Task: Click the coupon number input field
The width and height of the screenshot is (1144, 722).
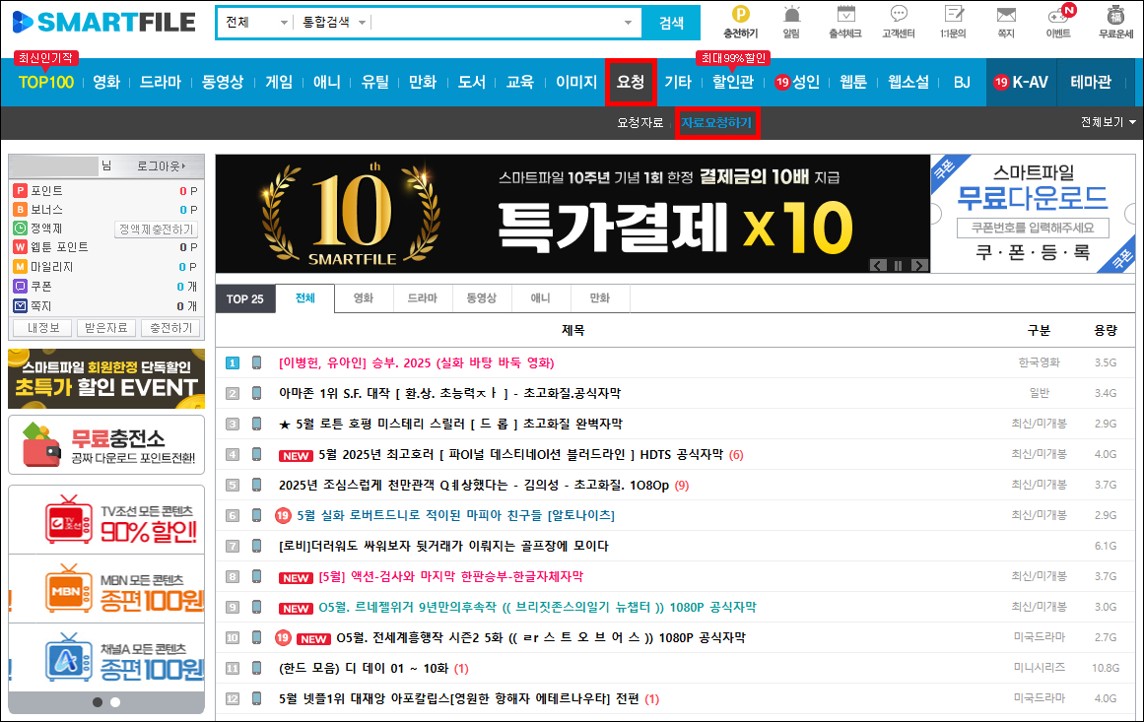Action: (1033, 228)
